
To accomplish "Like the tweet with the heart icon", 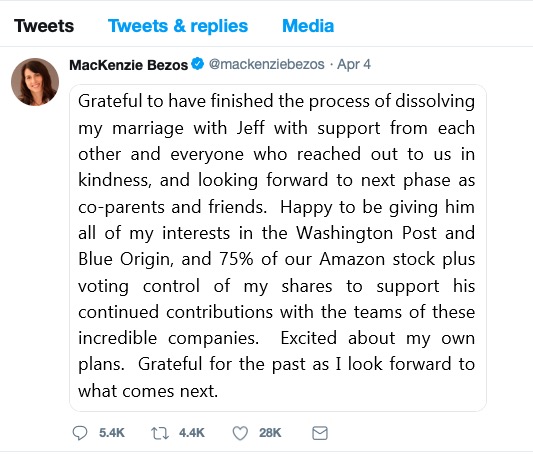I will coord(240,433).
